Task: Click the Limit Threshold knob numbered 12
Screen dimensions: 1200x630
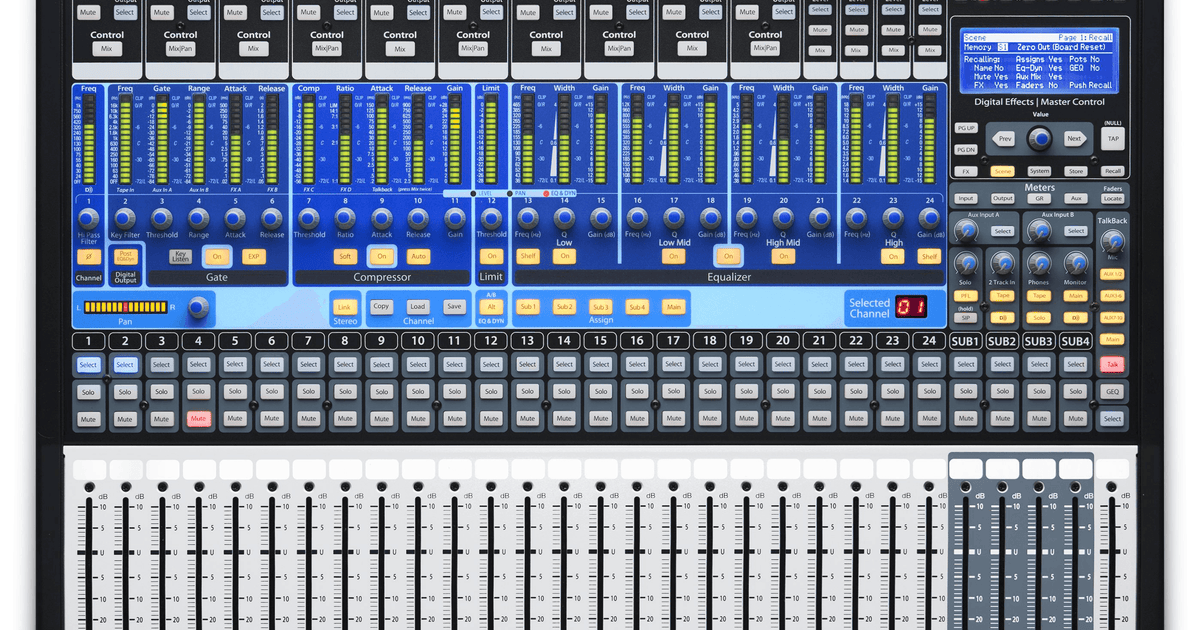Action: pos(491,219)
